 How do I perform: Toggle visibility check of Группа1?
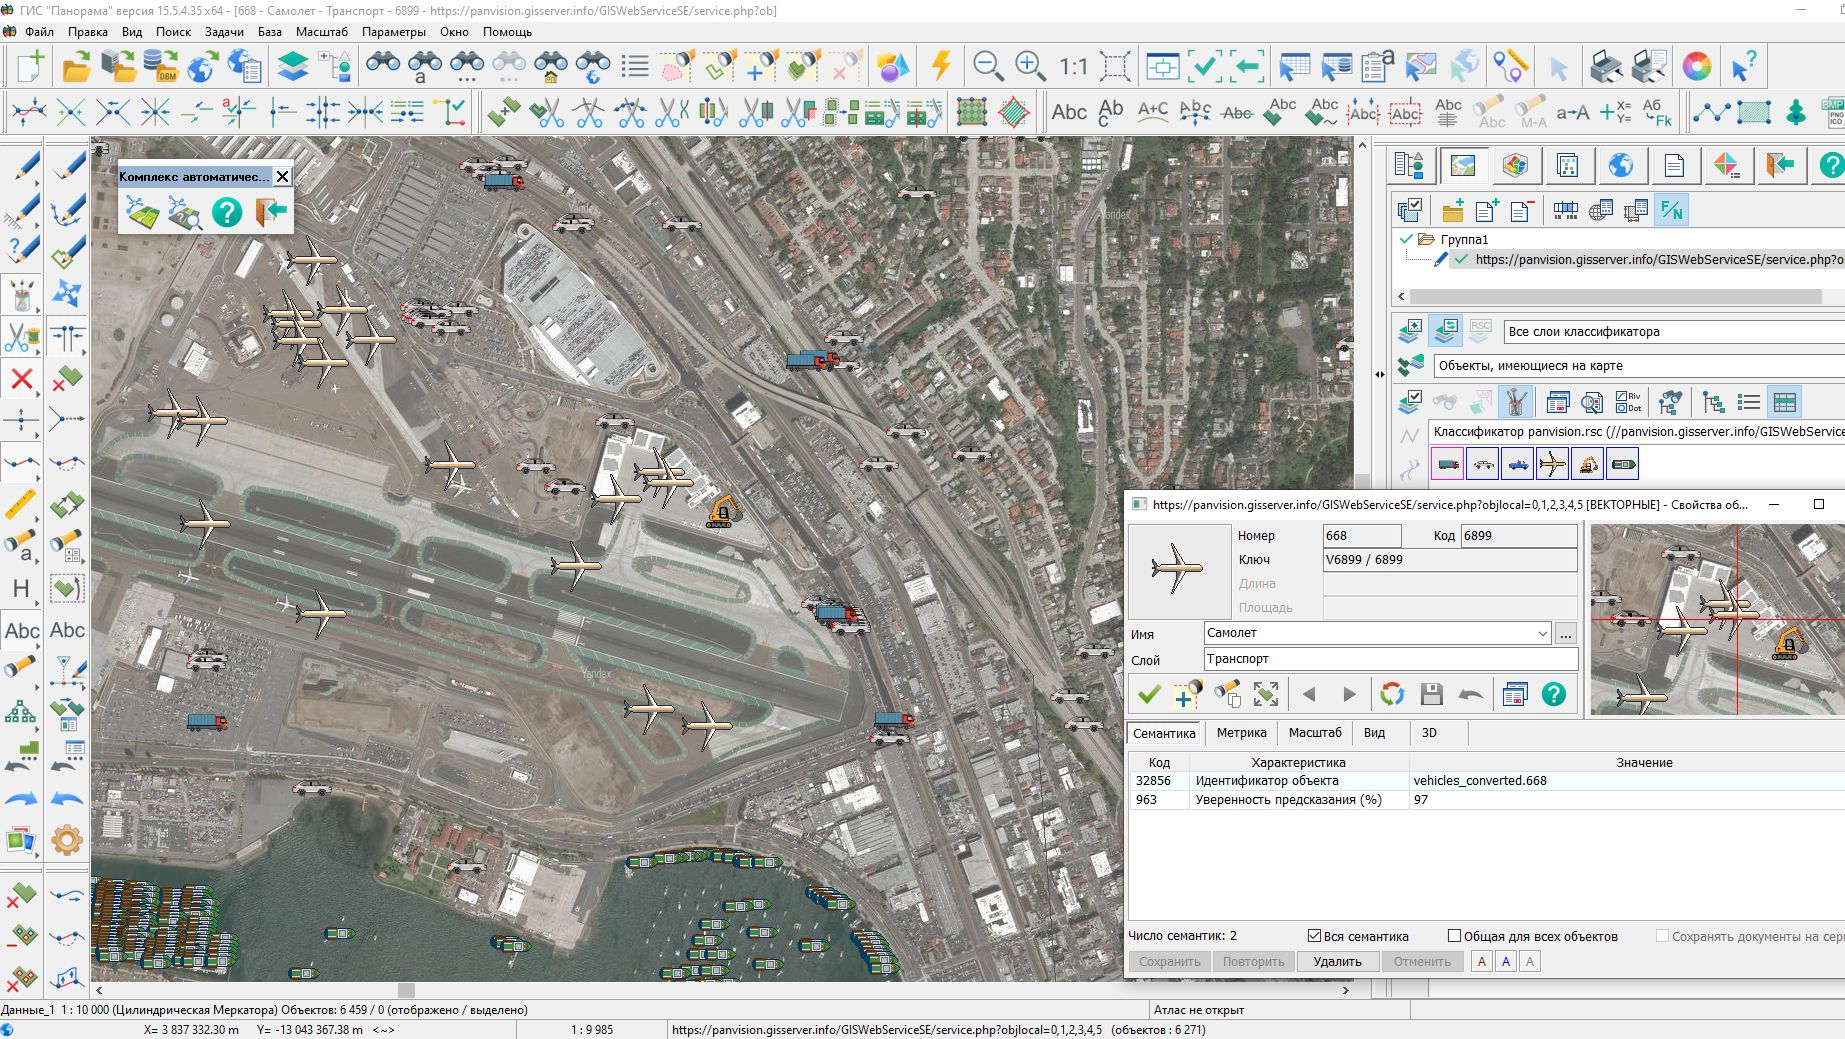[x=1407, y=239]
